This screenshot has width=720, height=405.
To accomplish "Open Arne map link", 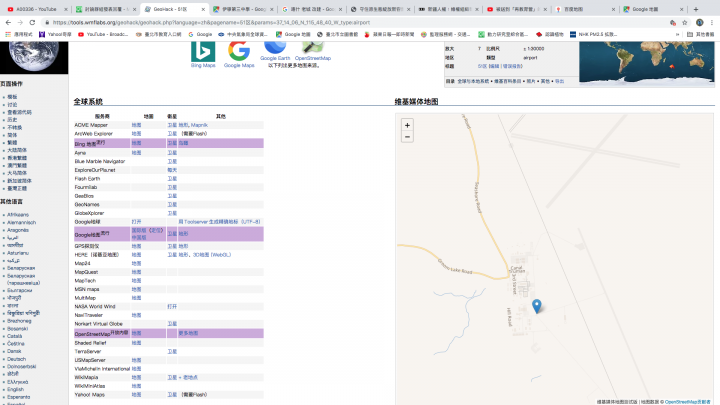I will [136, 152].
